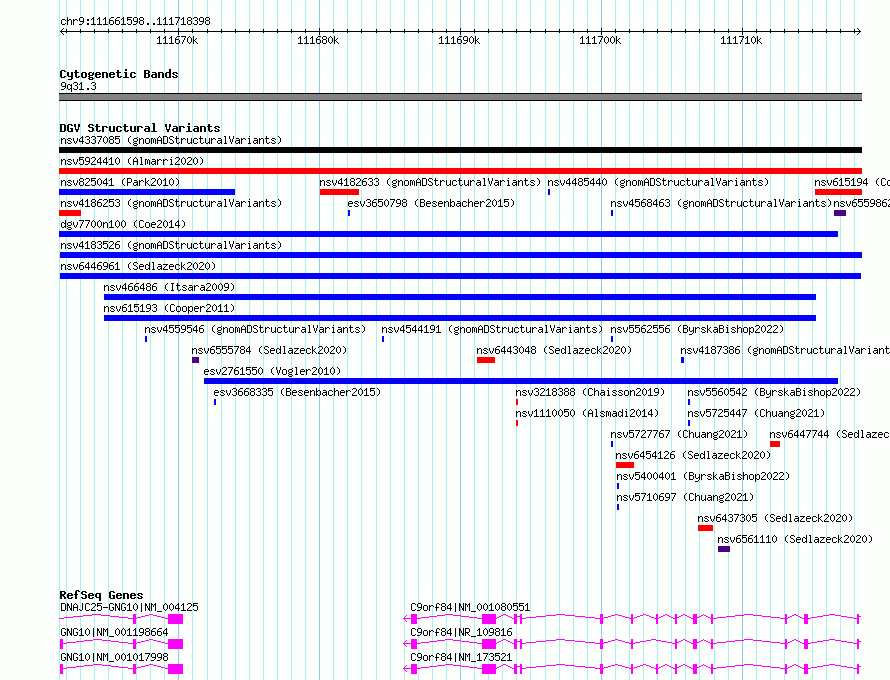This screenshot has height=680, width=890.
Task: Click the red nsv6443048 variant bar
Action: point(486,360)
